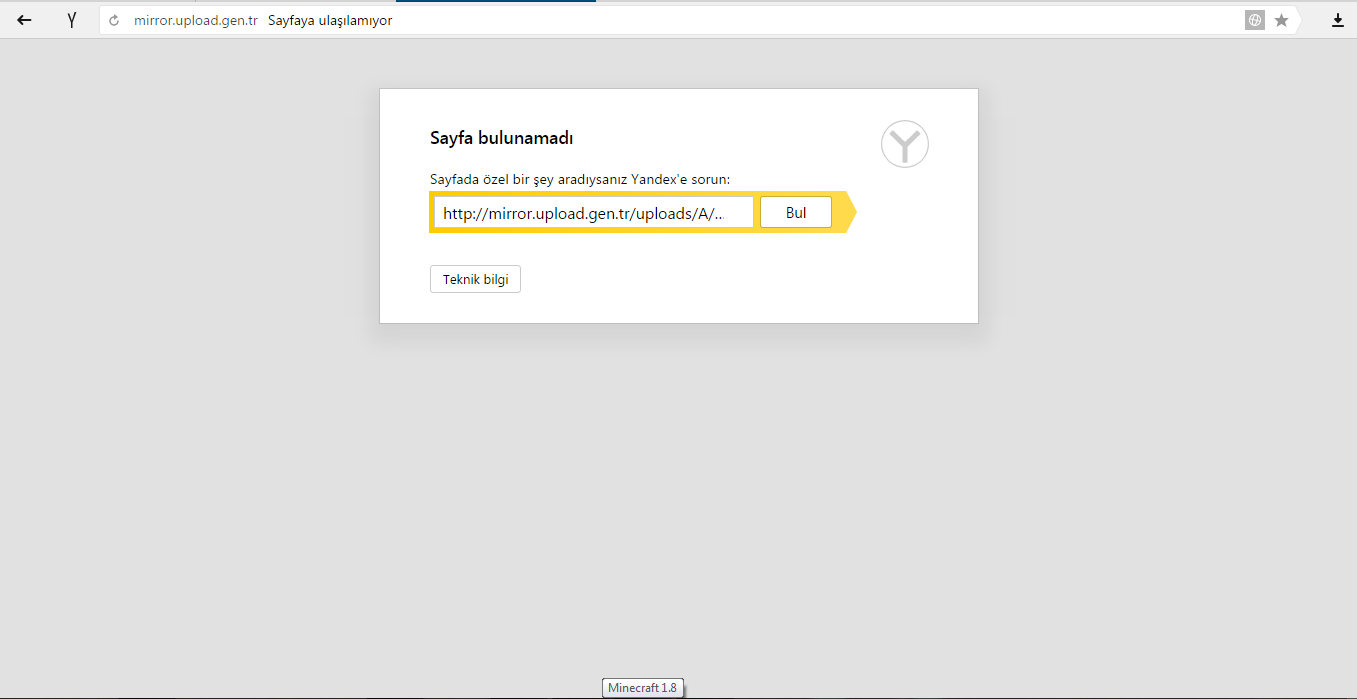The width and height of the screenshot is (1357, 699).
Task: Click 'Sayfaya ulaşılamıyor' title text
Action: pyautogui.click(x=330, y=20)
